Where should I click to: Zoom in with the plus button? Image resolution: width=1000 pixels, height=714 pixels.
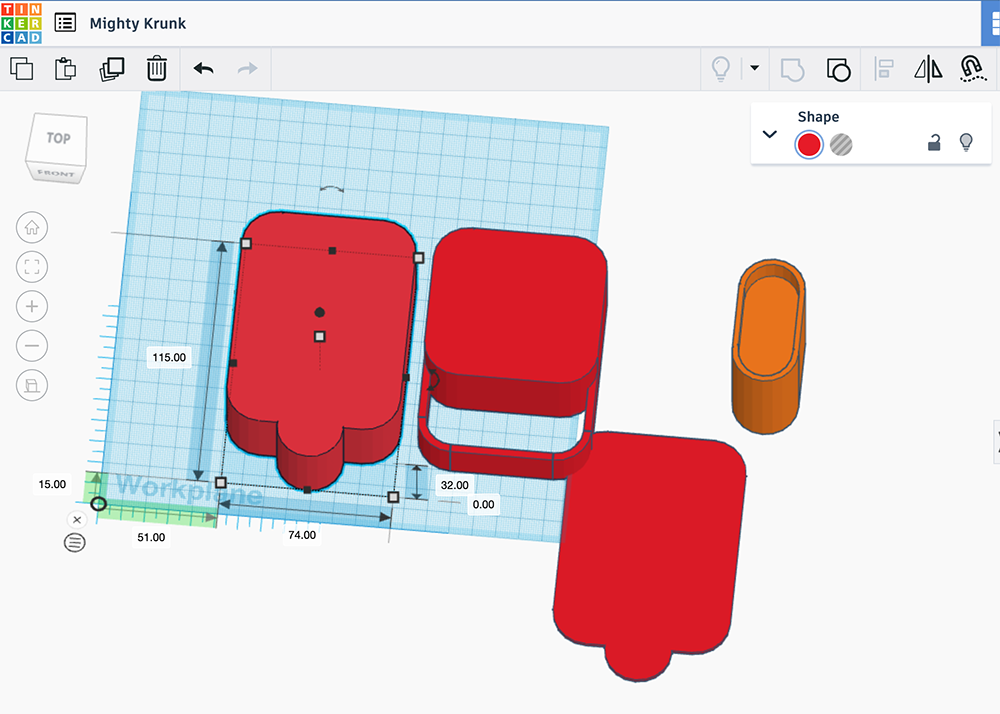pos(32,306)
